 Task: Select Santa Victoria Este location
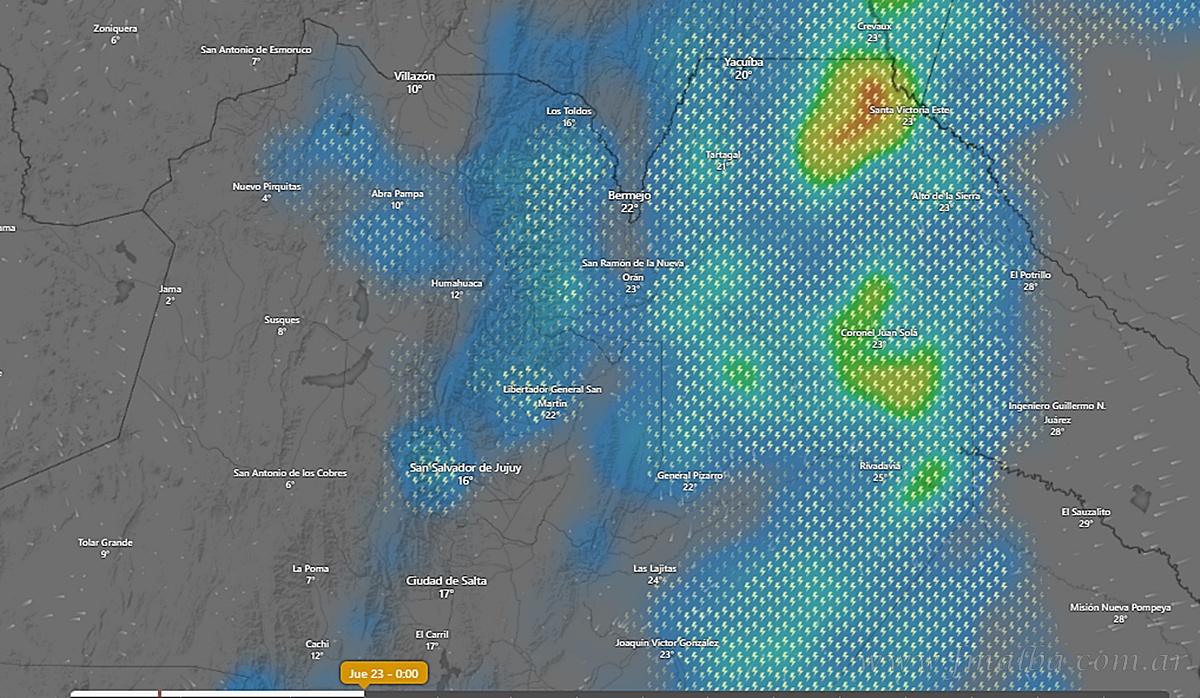[x=906, y=110]
